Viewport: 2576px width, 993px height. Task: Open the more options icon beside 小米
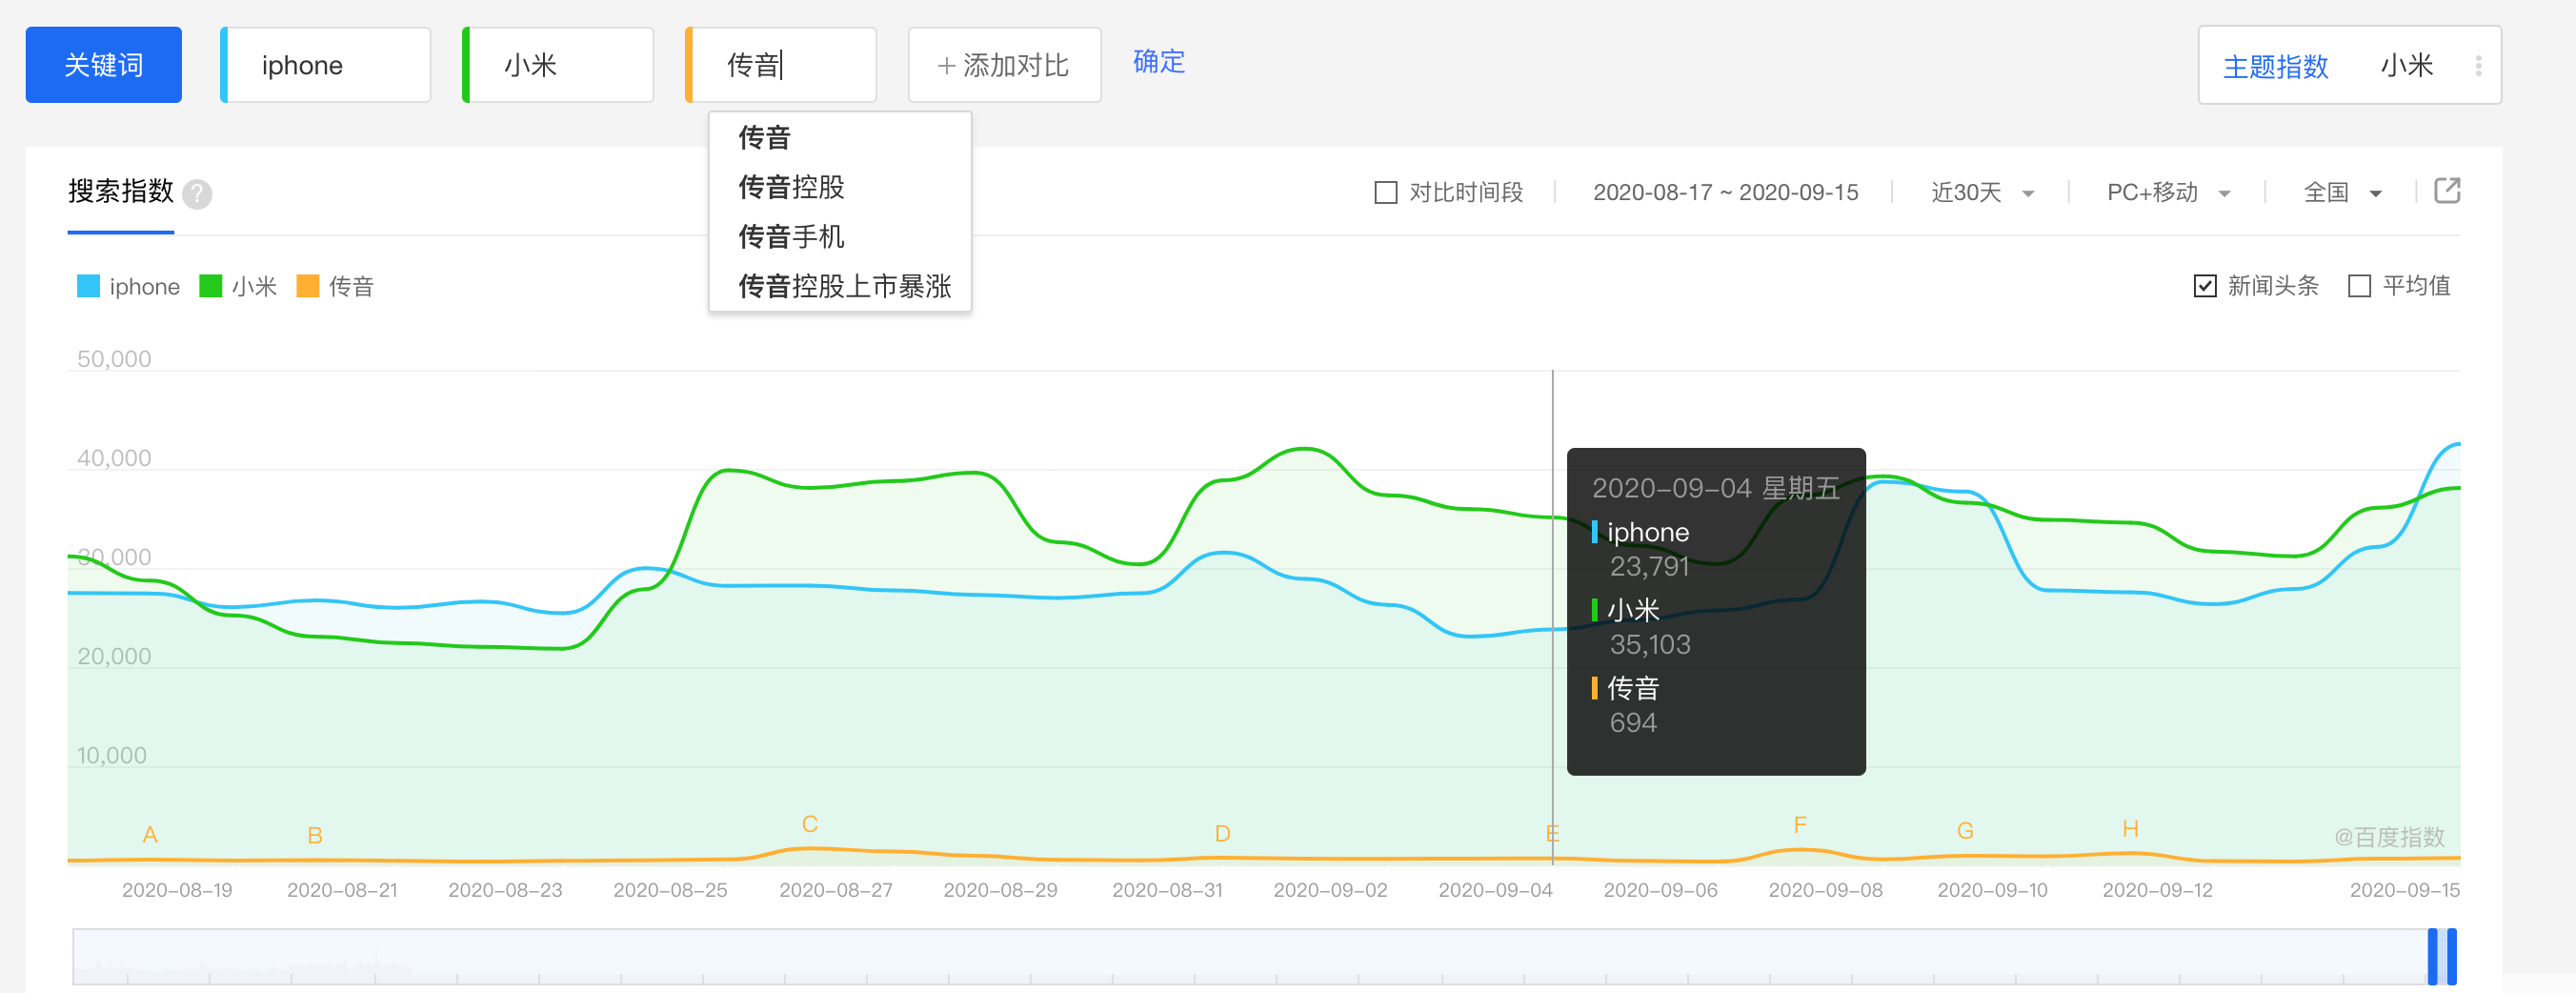click(2479, 64)
